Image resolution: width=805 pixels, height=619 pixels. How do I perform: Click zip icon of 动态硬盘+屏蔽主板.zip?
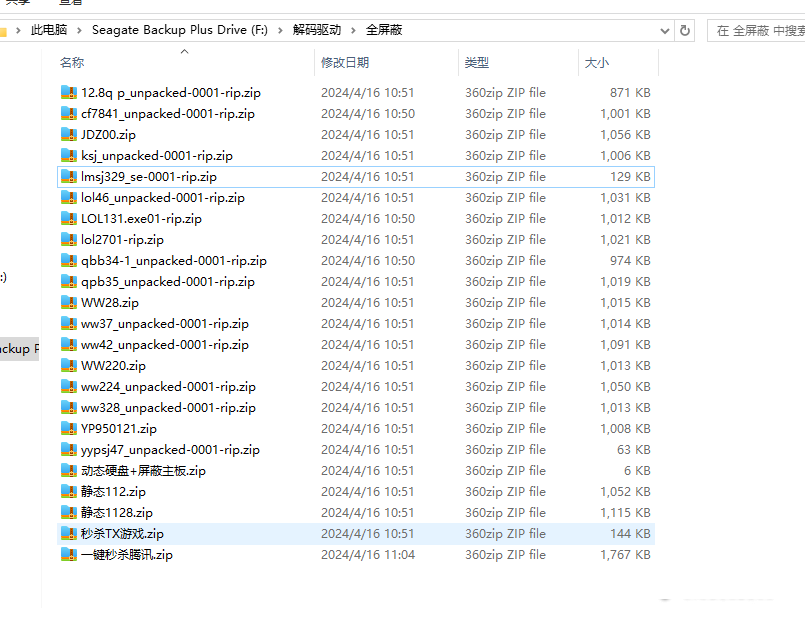pyautogui.click(x=69, y=471)
